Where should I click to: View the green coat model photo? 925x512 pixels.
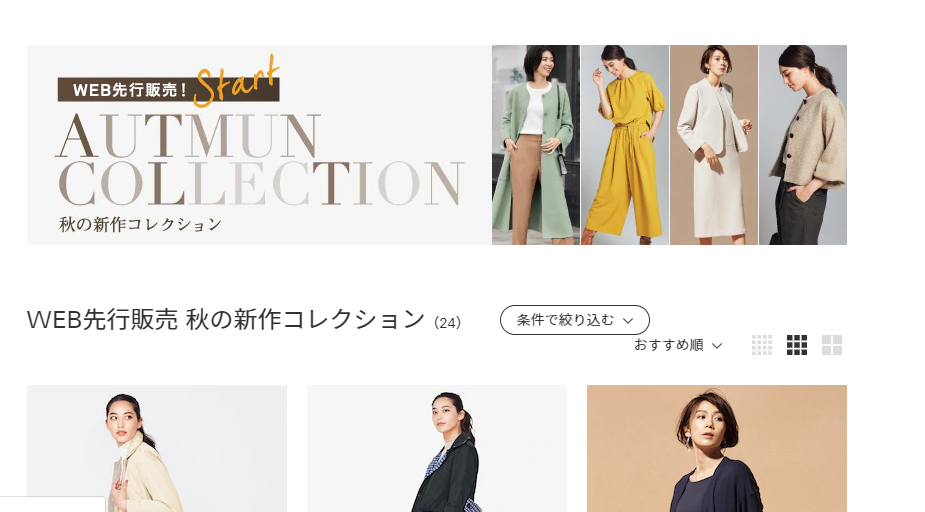[x=536, y=145]
